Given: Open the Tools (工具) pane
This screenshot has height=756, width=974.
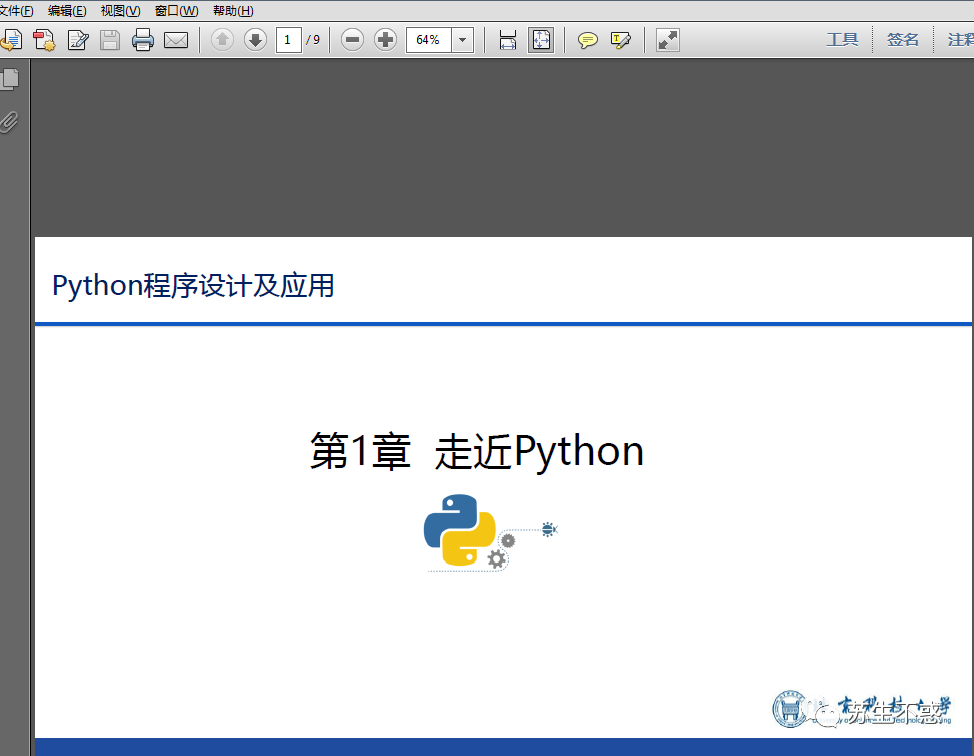Looking at the screenshot, I should [842, 40].
